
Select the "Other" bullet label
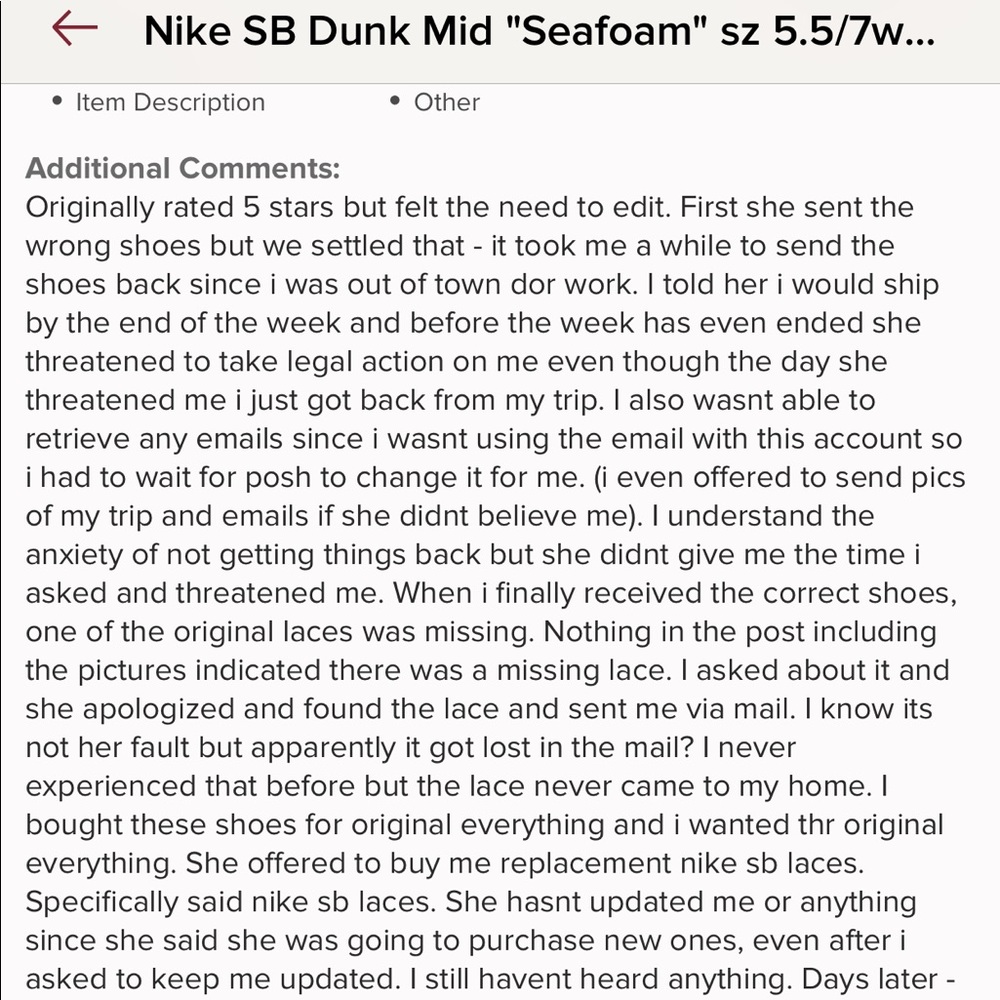tap(446, 102)
